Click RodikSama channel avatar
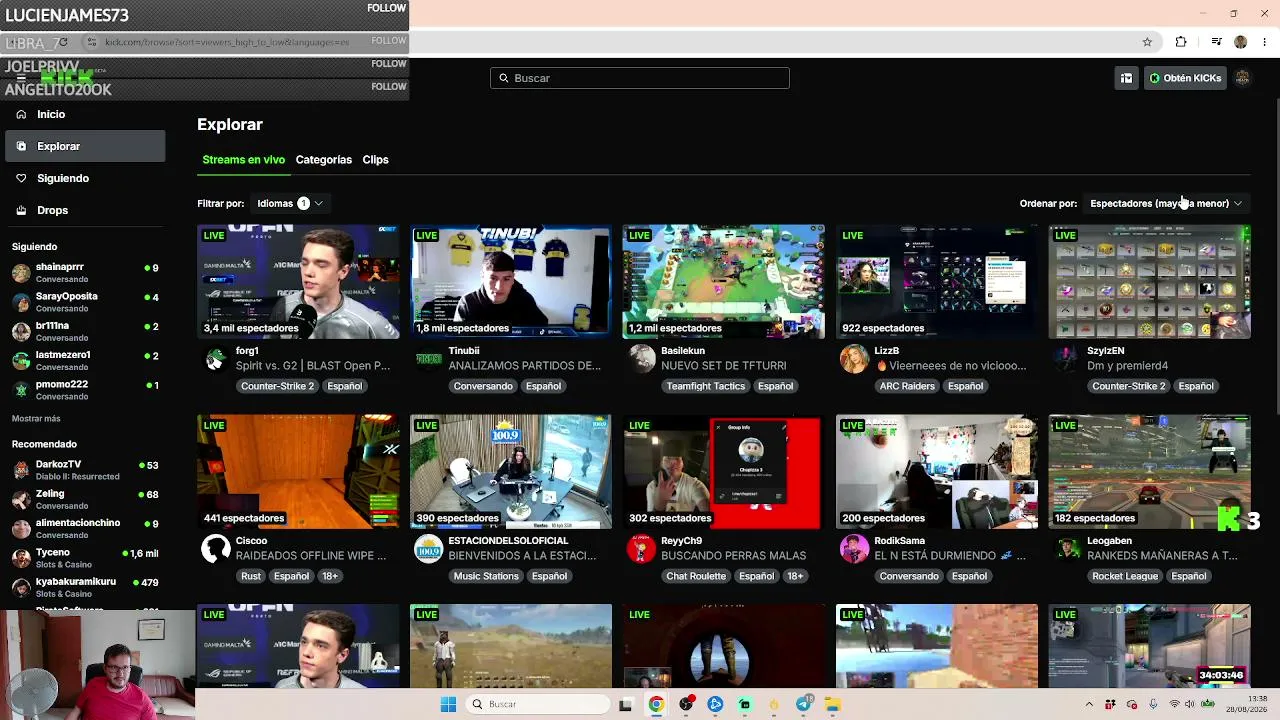1280x720 pixels. pos(855,549)
